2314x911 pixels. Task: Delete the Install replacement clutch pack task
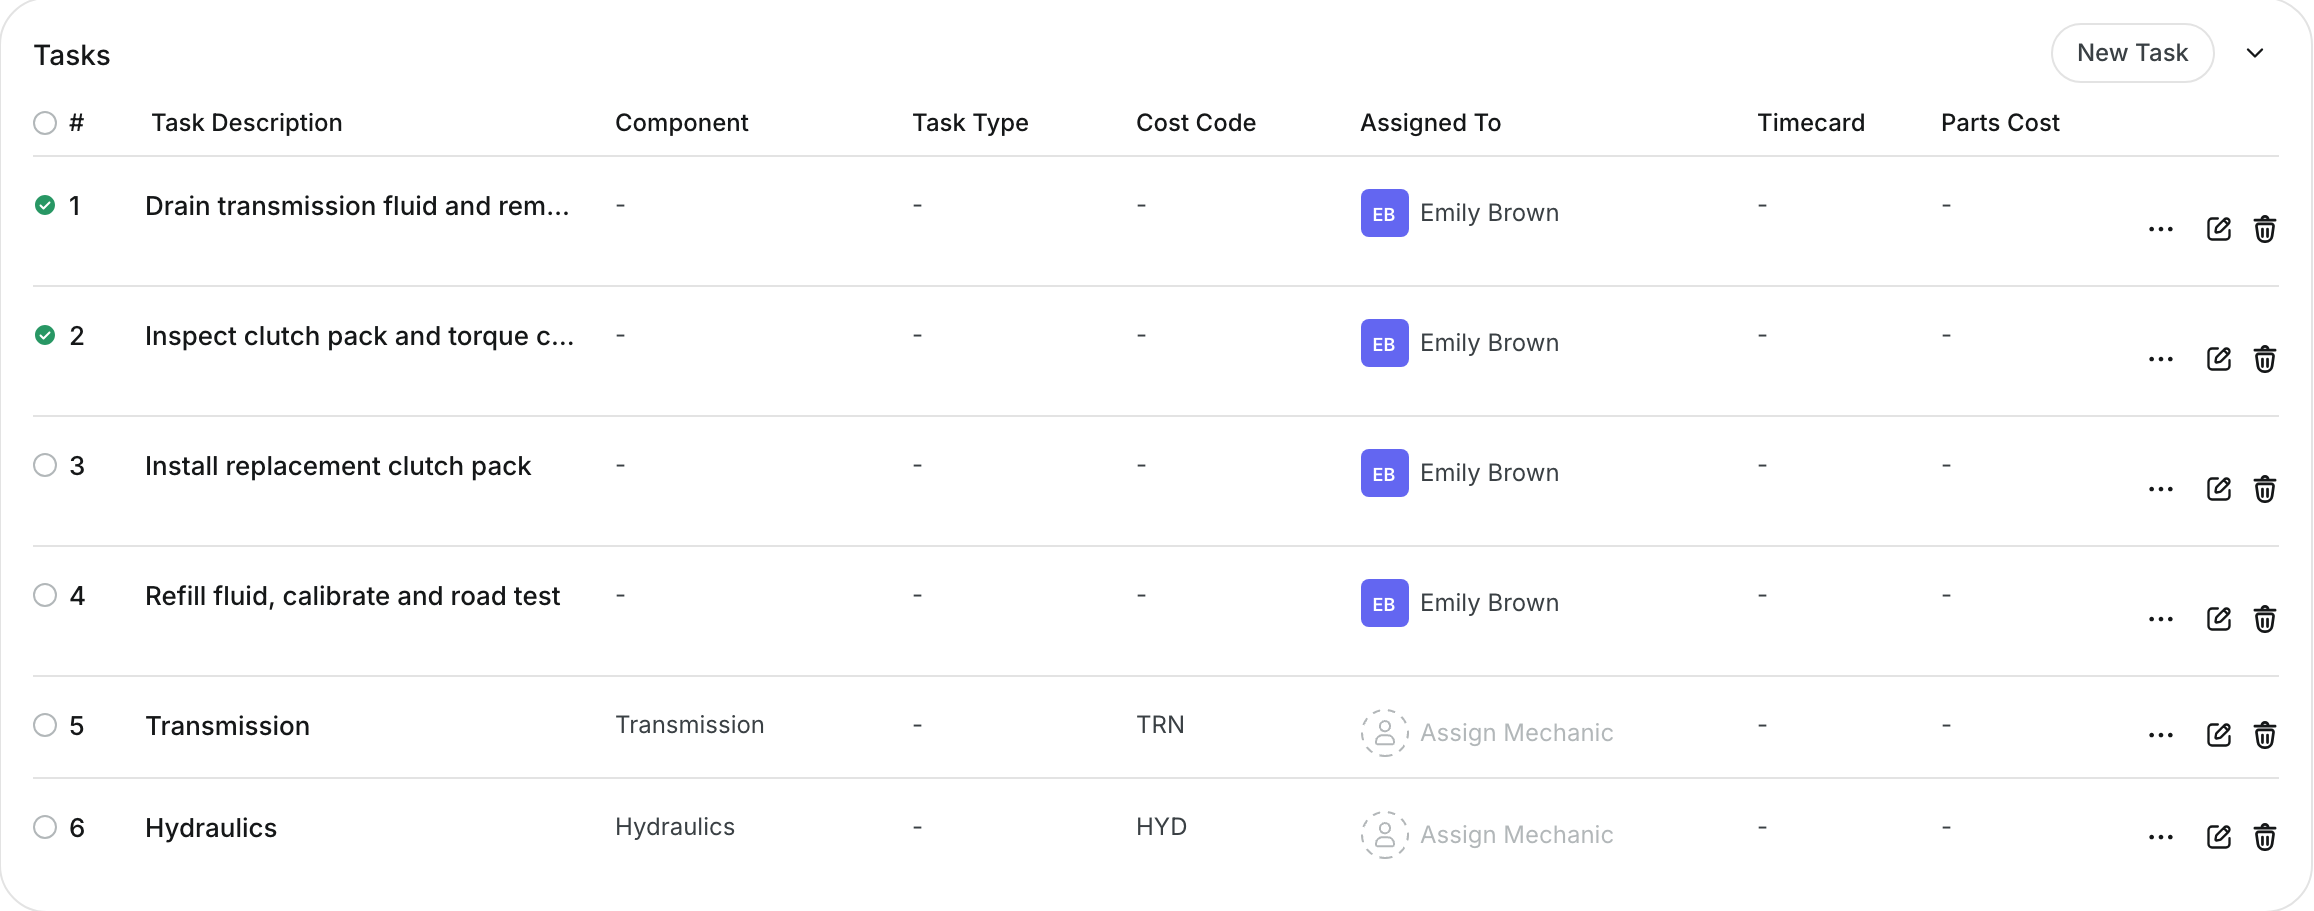click(2265, 489)
